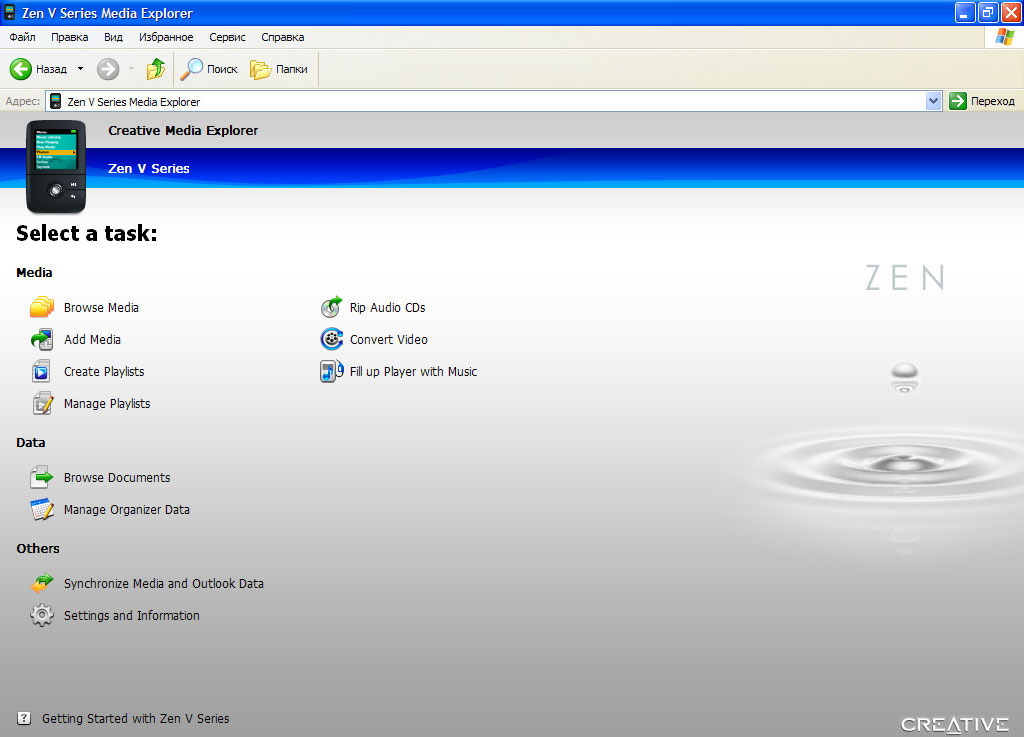Viewport: 1024px width, 737px height.
Task: Click the Manage Organizer Data icon
Action: tap(42, 509)
